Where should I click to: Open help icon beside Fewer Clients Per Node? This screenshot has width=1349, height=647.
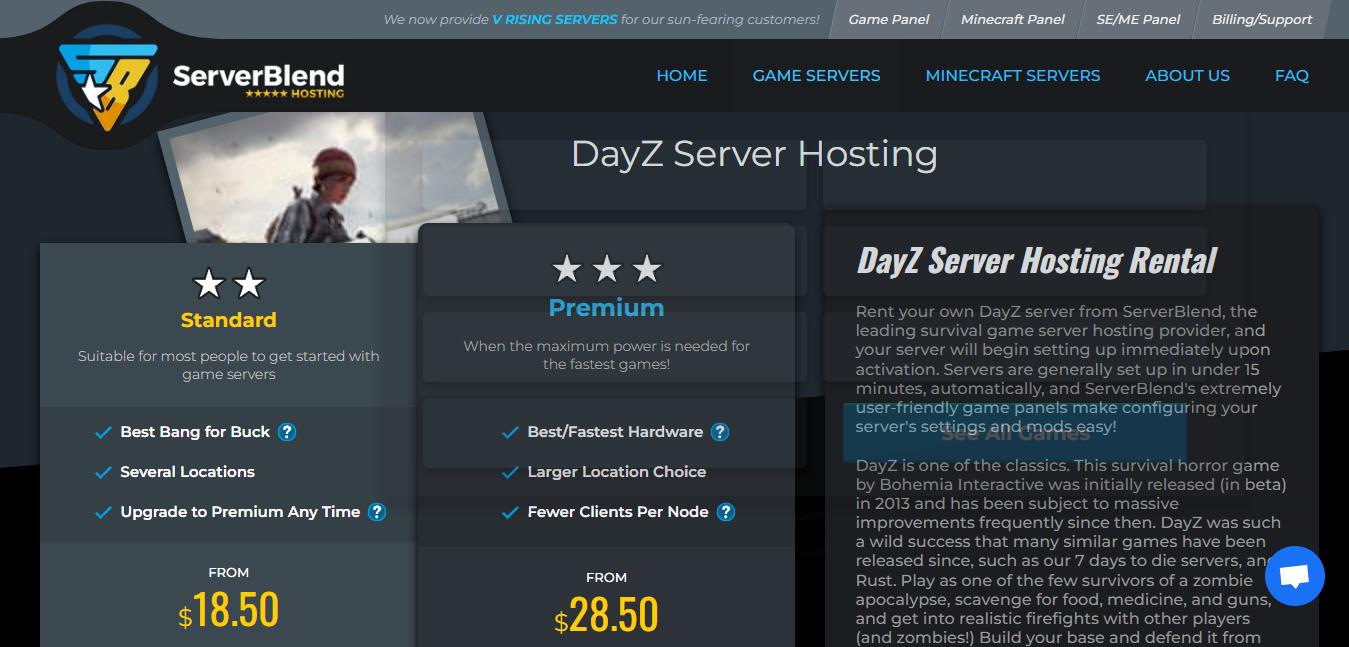(726, 512)
